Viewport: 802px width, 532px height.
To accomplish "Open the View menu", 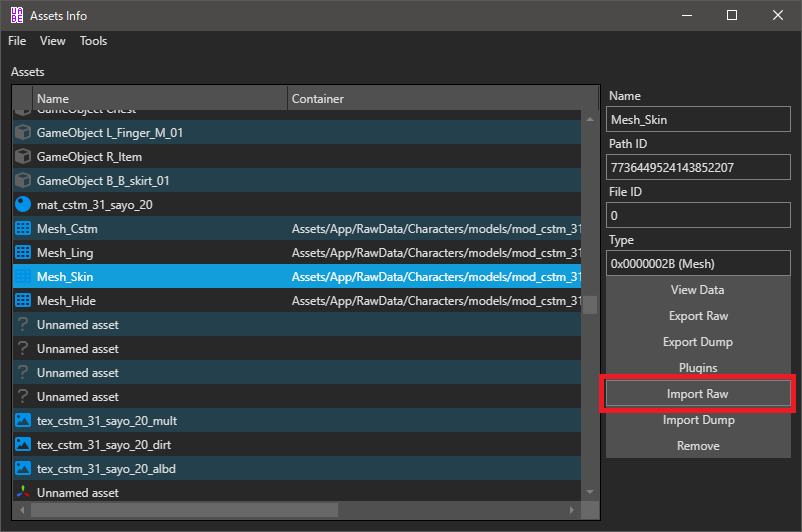I will 53,41.
